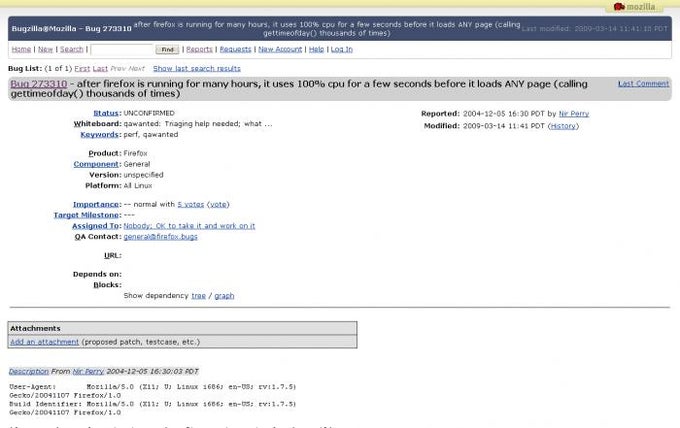680x428 pixels.
Task: Select the Reported date 2004-12-05 16:30 PDT
Action: [503, 114]
